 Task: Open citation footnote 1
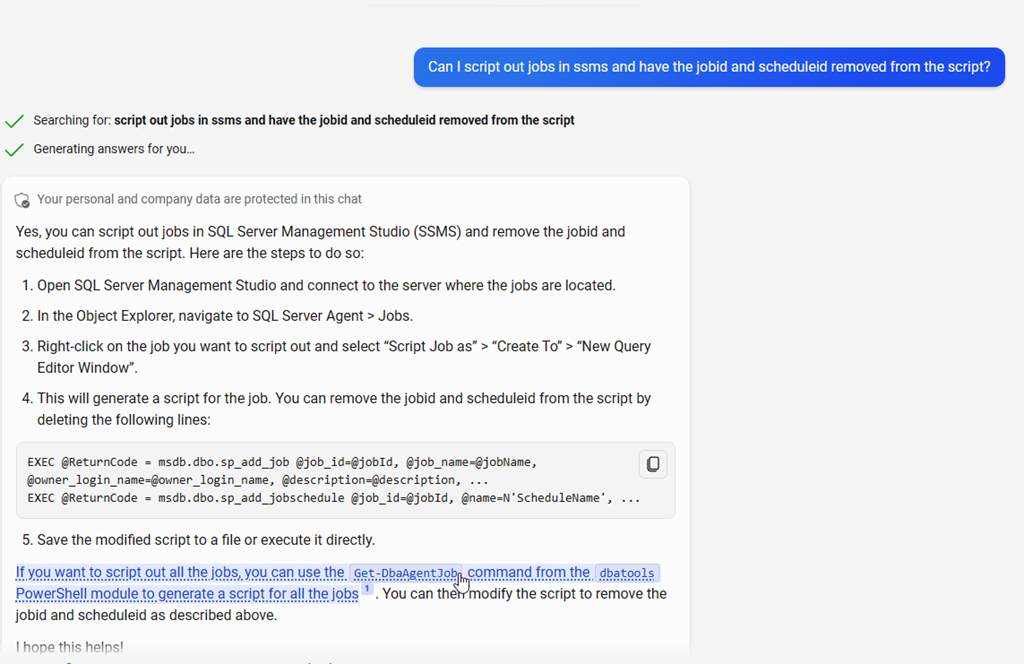tap(367, 591)
